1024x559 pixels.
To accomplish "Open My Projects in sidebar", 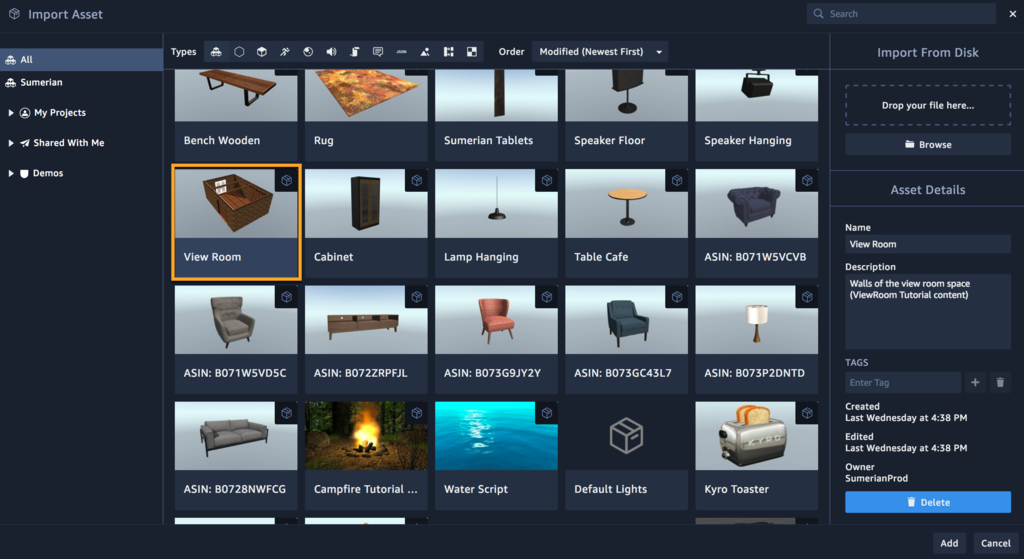I will click(59, 113).
